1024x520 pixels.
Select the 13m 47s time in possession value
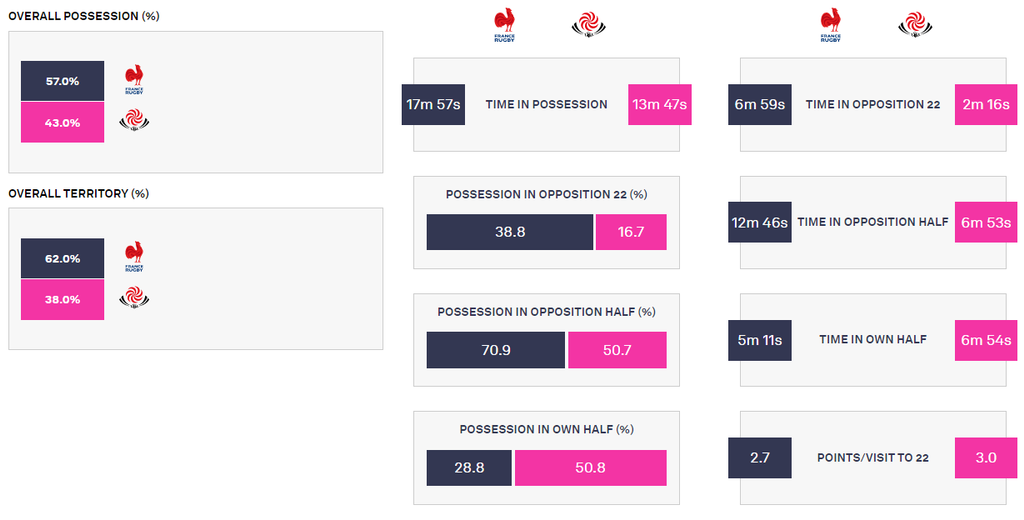[660, 105]
